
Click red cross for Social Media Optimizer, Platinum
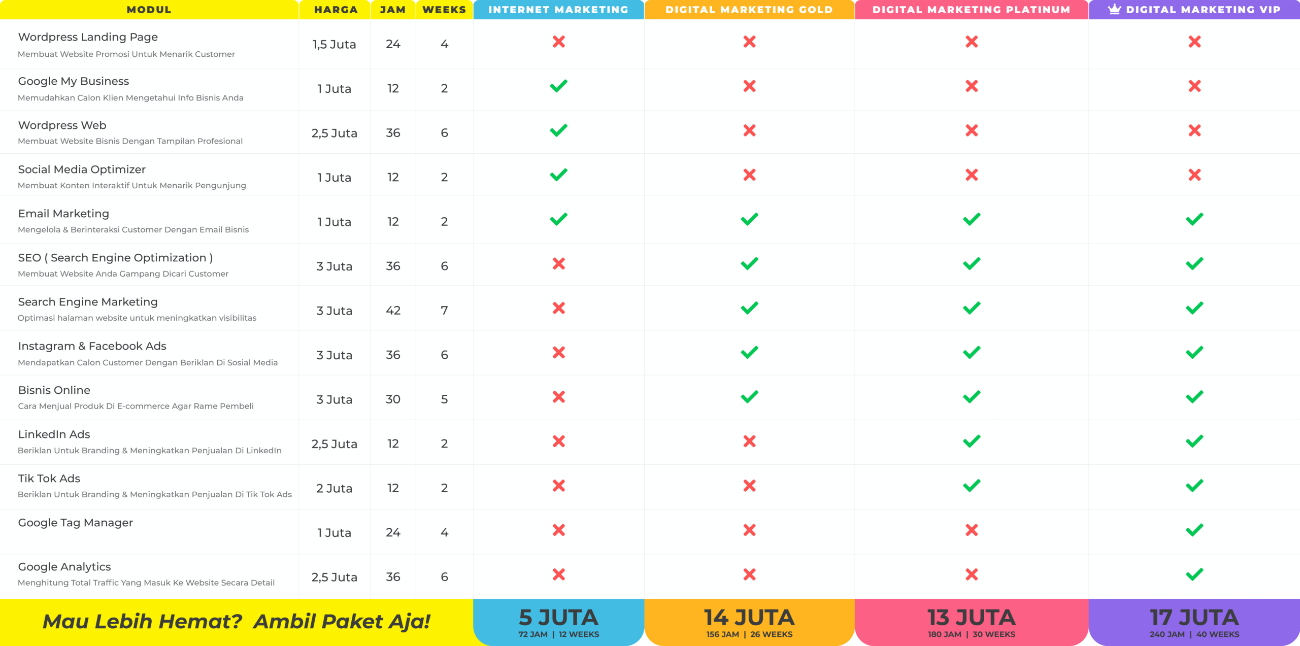971,175
